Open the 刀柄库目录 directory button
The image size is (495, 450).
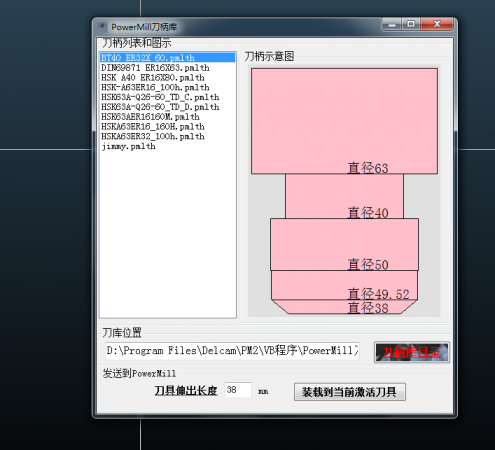point(412,352)
